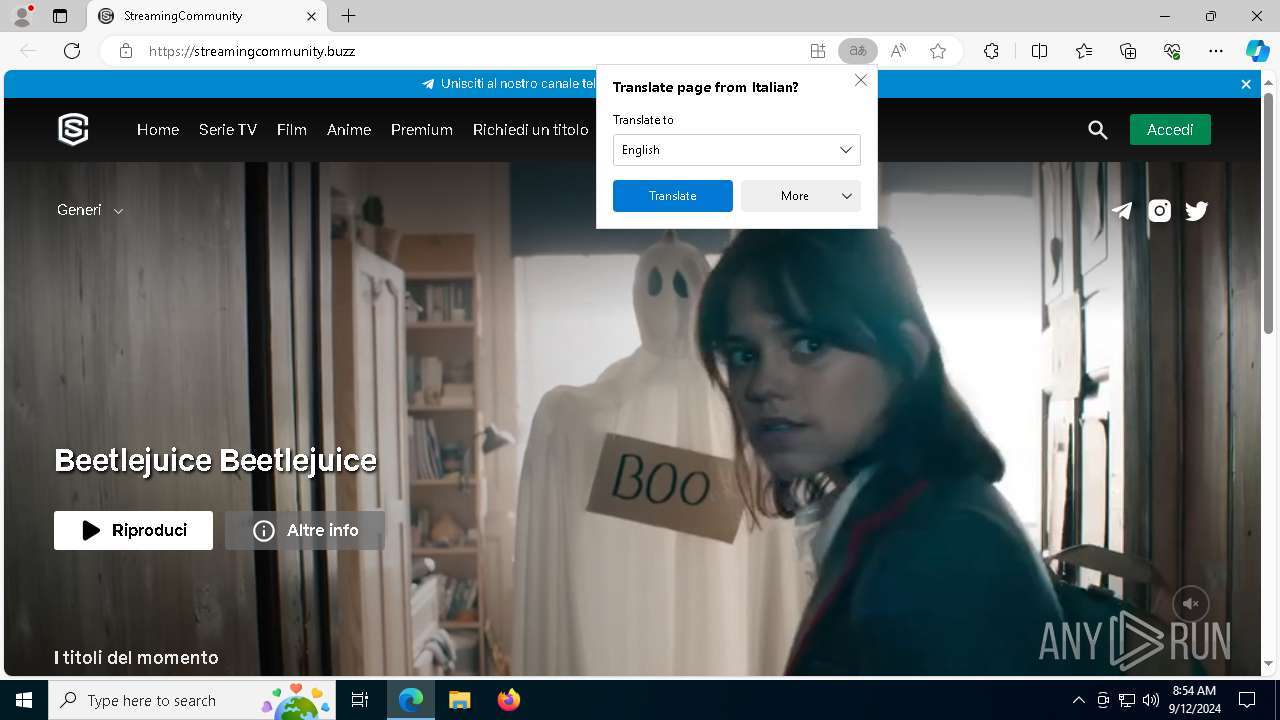Click the translate icon in the address bar
This screenshot has width=1280, height=720.
857,51
